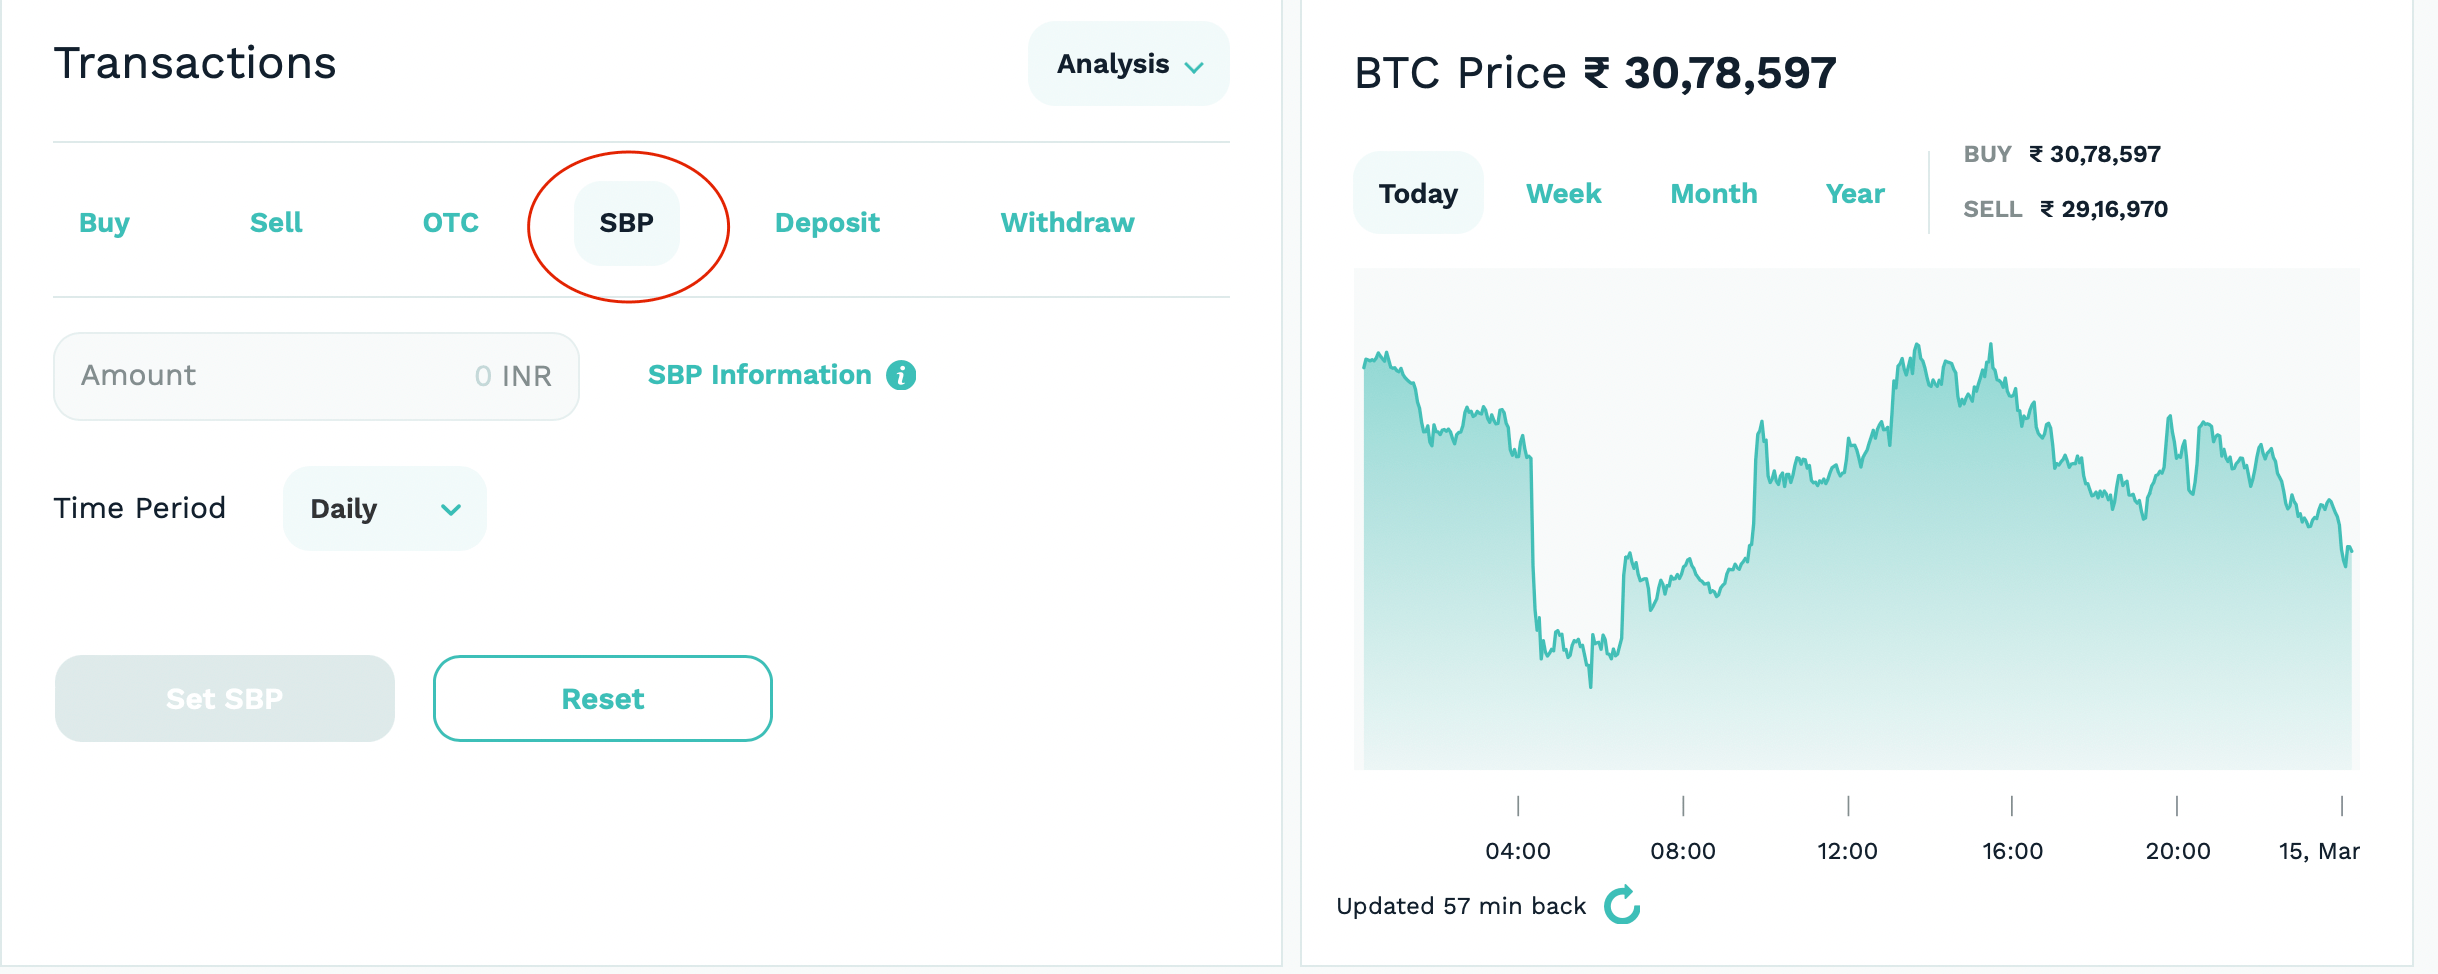Screen dimensions: 2438x974
Task: Open the Withdraw tab
Action: tap(1067, 222)
